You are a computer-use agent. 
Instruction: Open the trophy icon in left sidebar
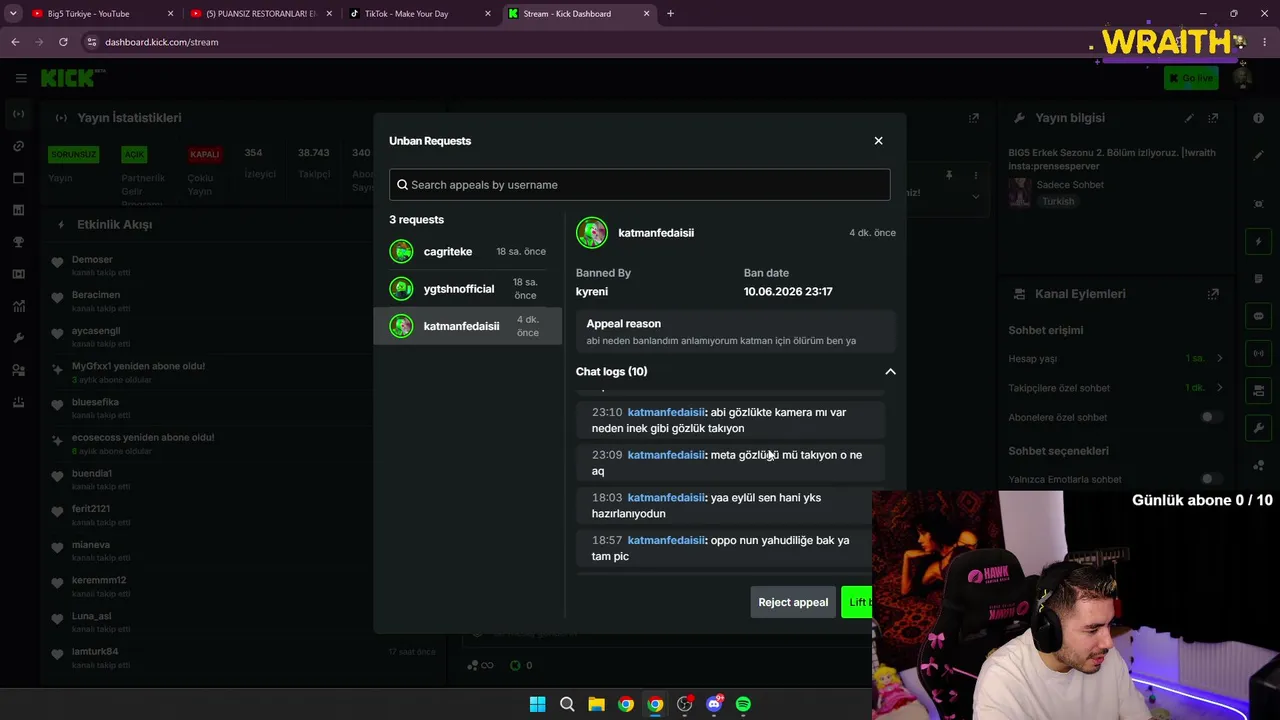point(18,242)
